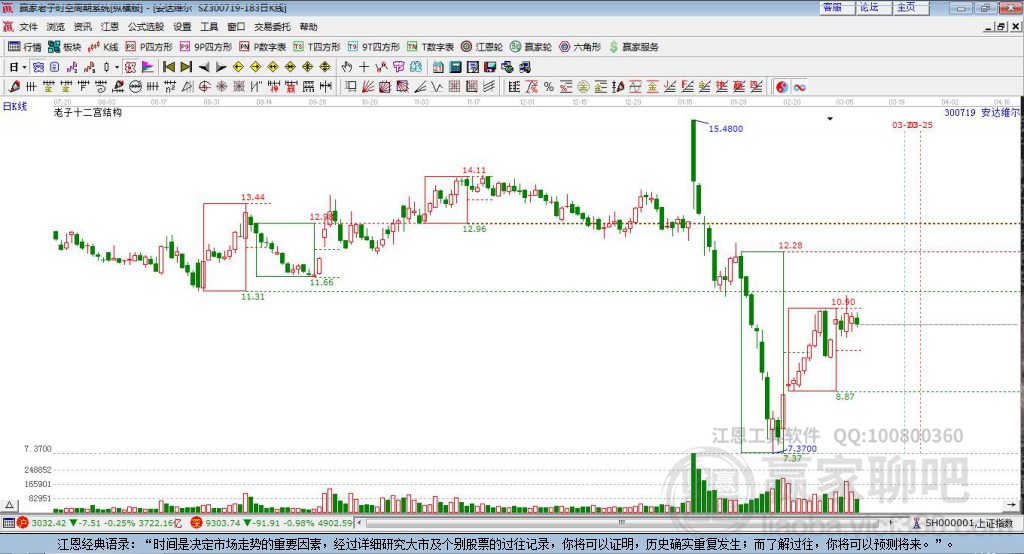Click the orange 深 Shenzhen index icon
The image size is (1024, 554).
point(197,523)
